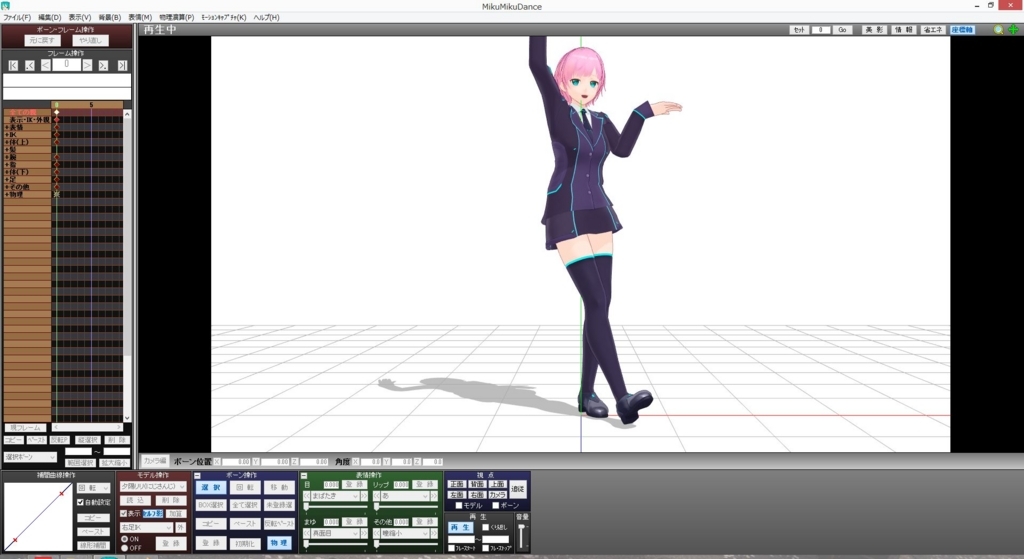Toggle the 表示 model display checkbox
The height and width of the screenshot is (559, 1024).
click(123, 514)
